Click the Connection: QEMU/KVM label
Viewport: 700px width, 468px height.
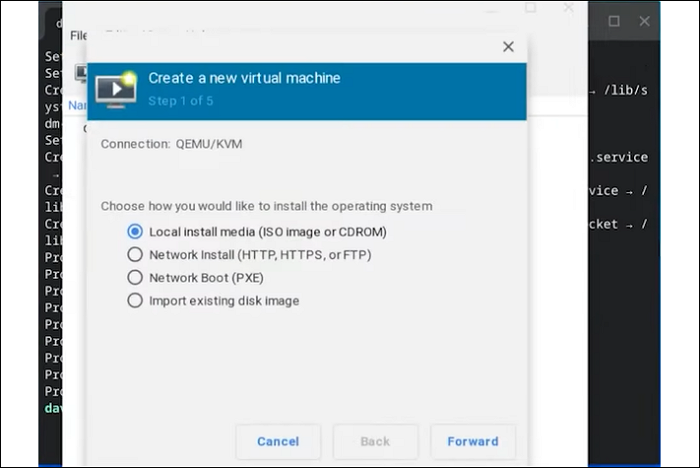pos(171,144)
